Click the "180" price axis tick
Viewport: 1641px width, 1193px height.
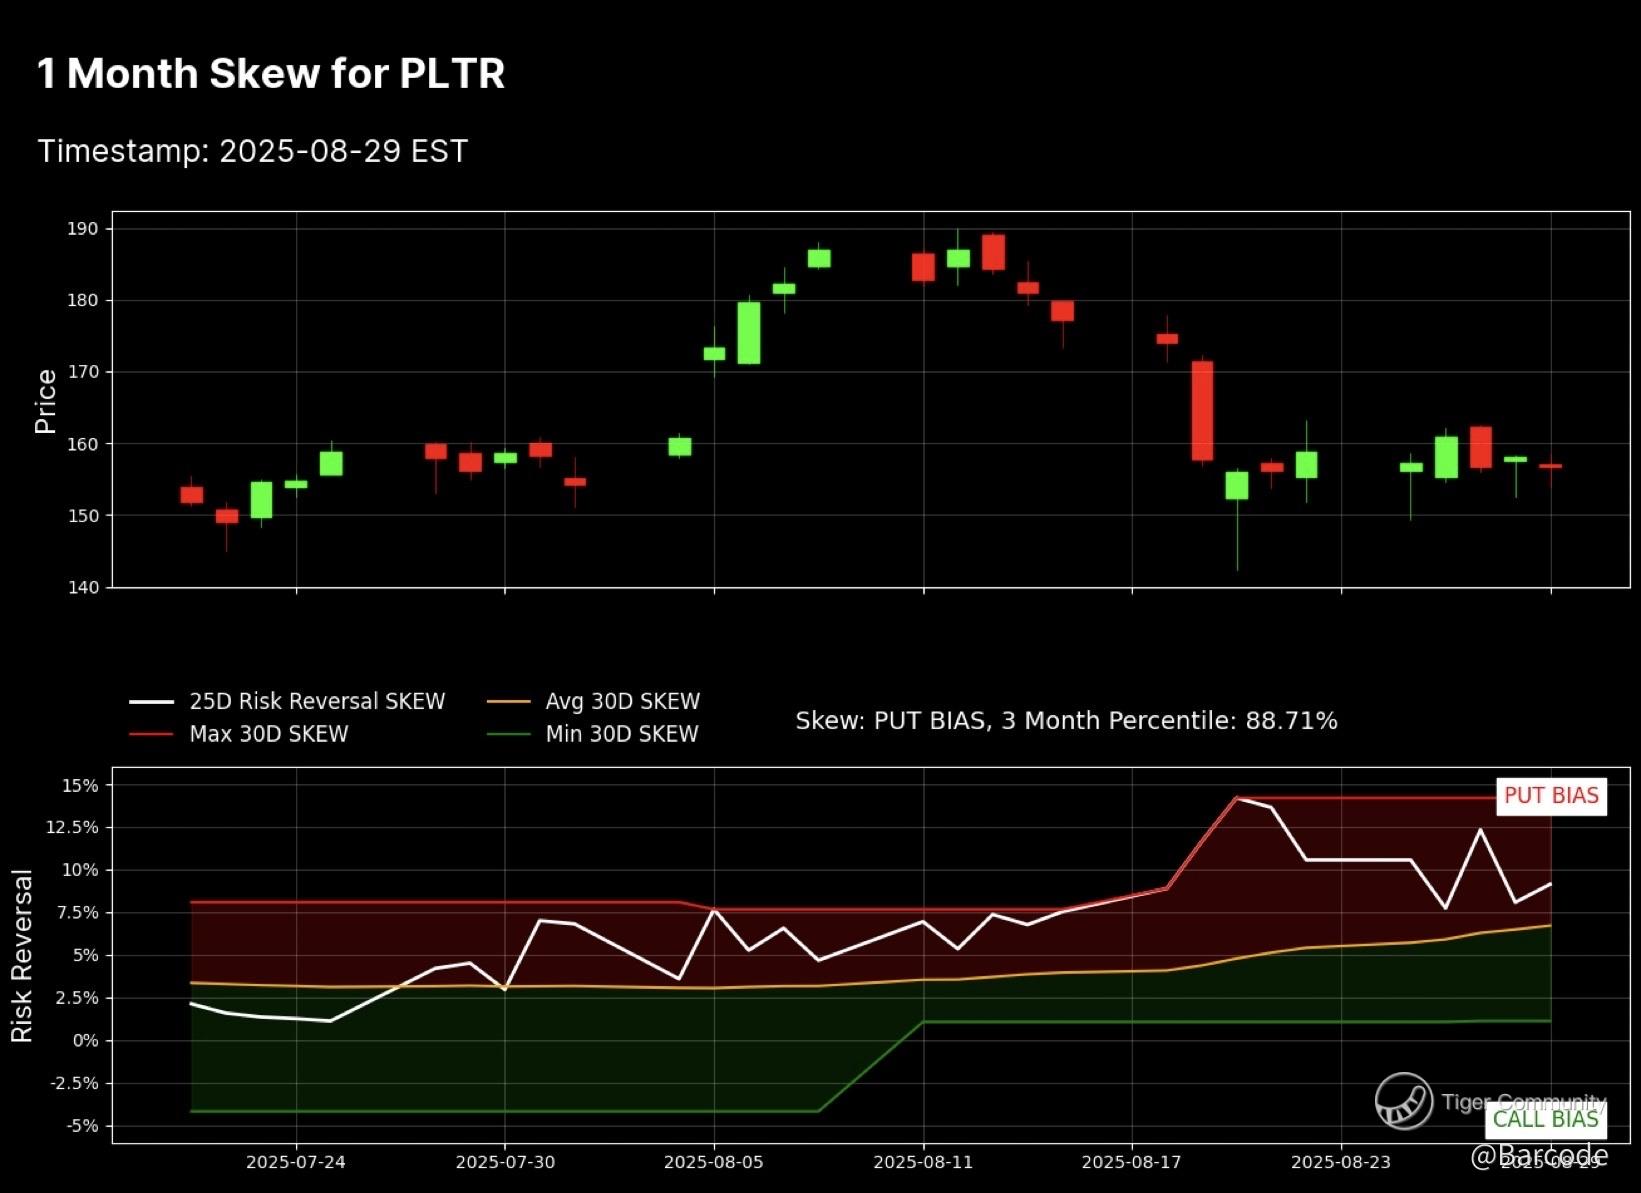coord(84,300)
